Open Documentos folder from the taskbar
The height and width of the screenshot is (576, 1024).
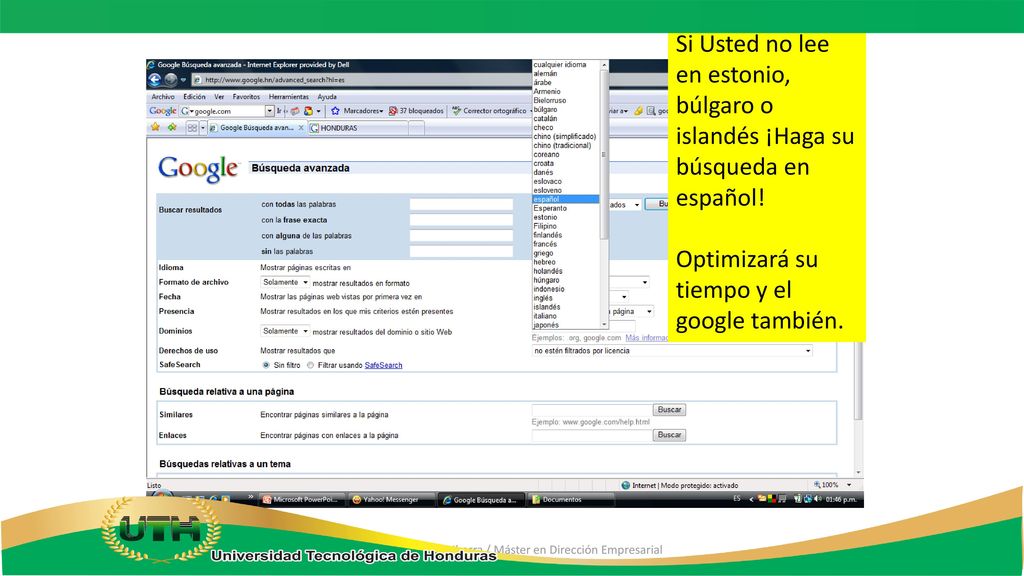571,500
